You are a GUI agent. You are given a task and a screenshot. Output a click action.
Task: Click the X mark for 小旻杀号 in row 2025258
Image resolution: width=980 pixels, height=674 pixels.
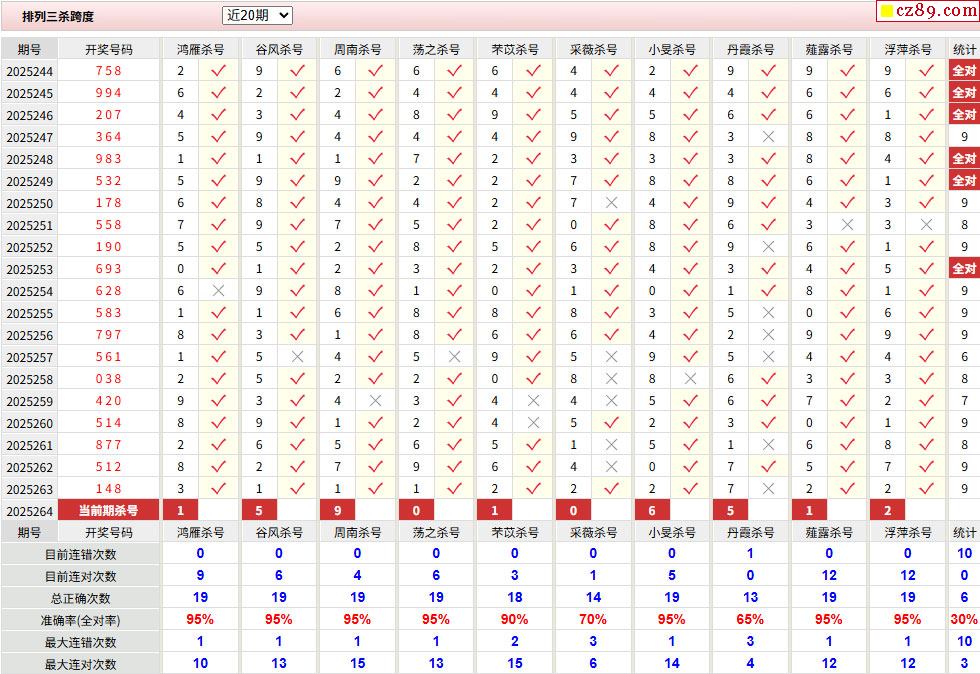click(x=690, y=378)
